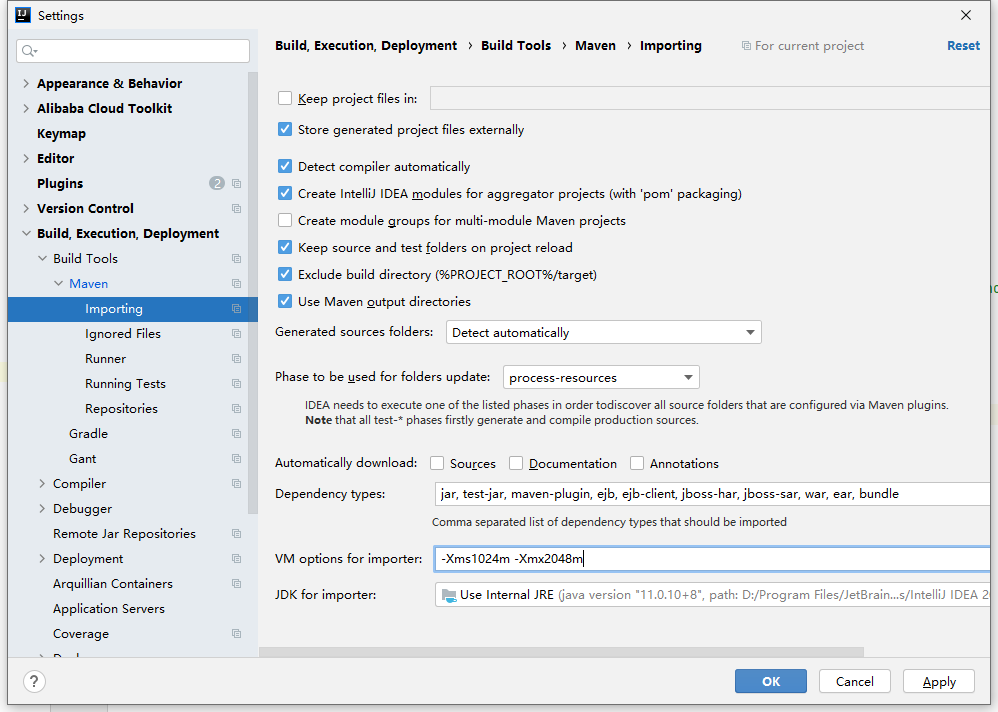Click Cancel button
This screenshot has width=998, height=712.
tap(855, 681)
